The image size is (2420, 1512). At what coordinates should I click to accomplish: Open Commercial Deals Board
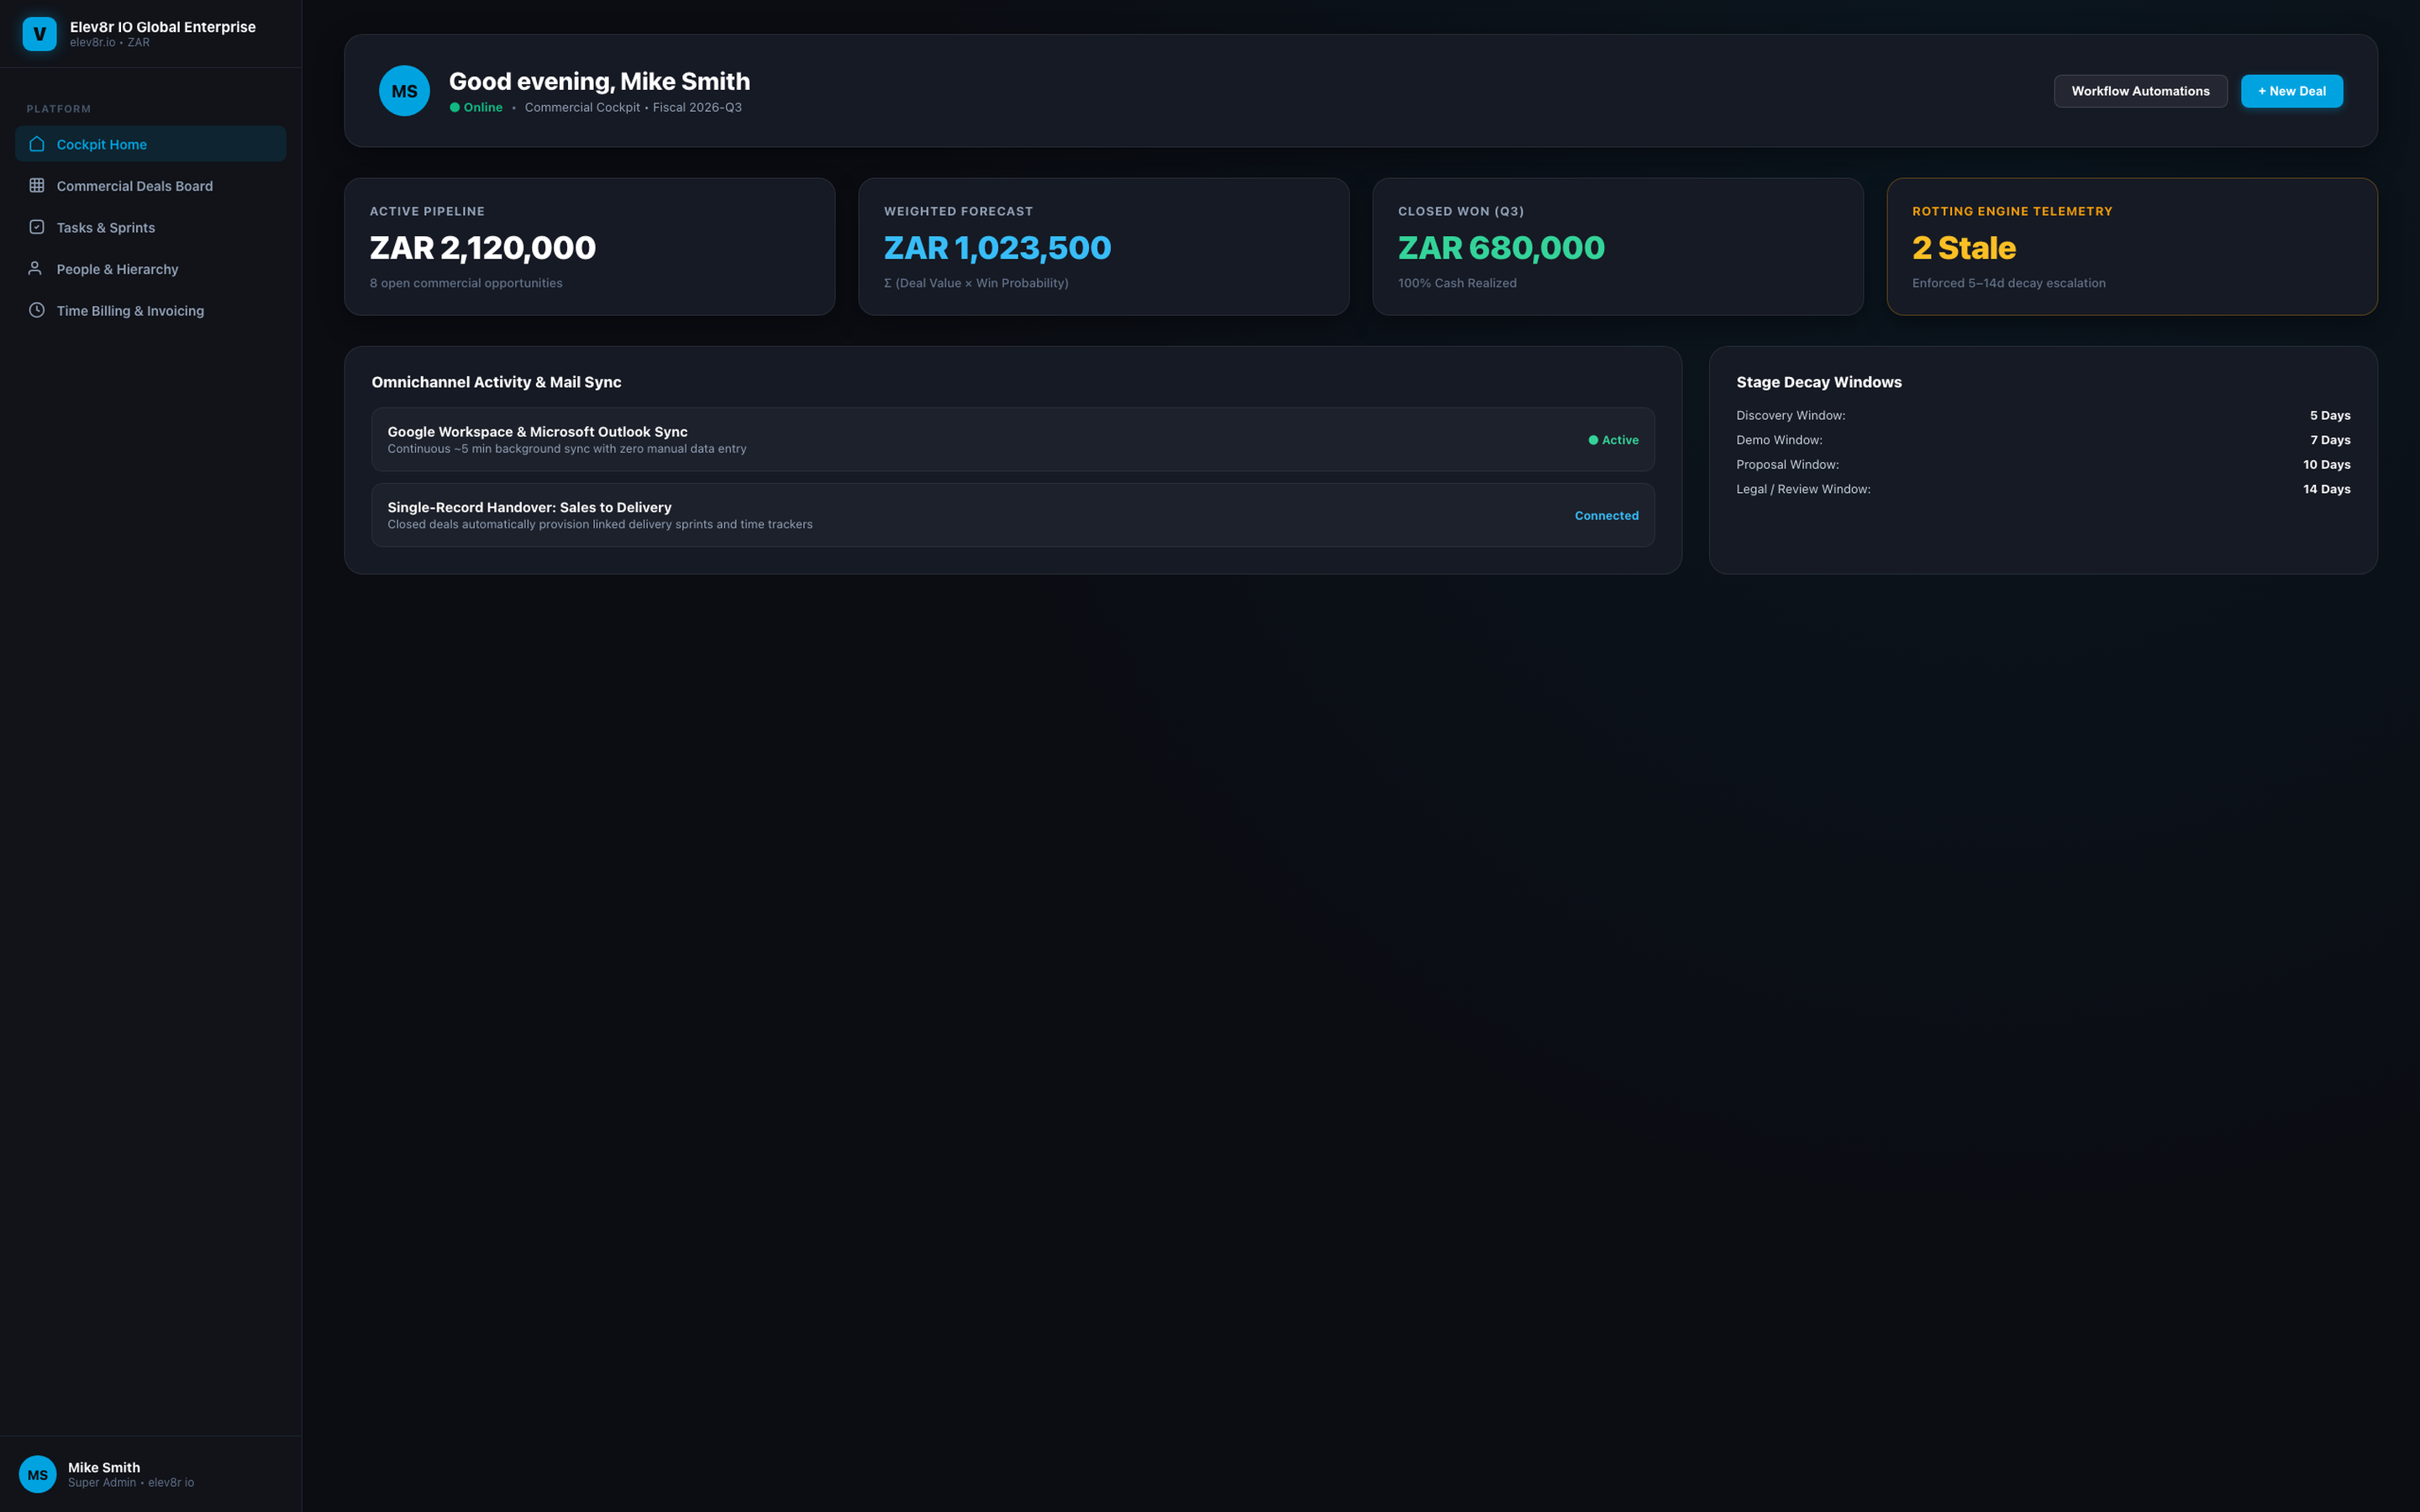[150, 186]
